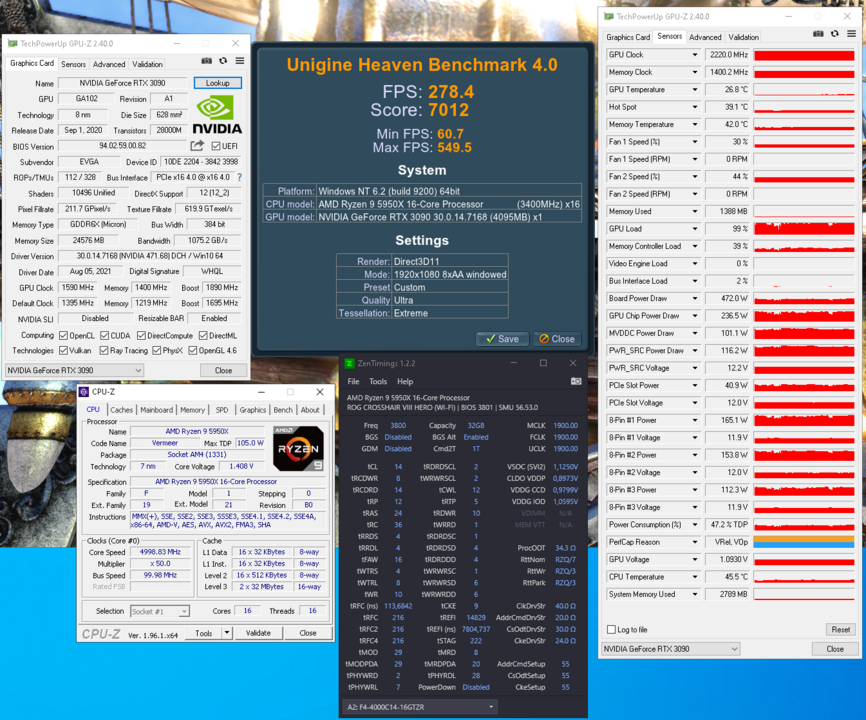Toggle the PhysX checkbox
The height and width of the screenshot is (720, 866).
(157, 351)
